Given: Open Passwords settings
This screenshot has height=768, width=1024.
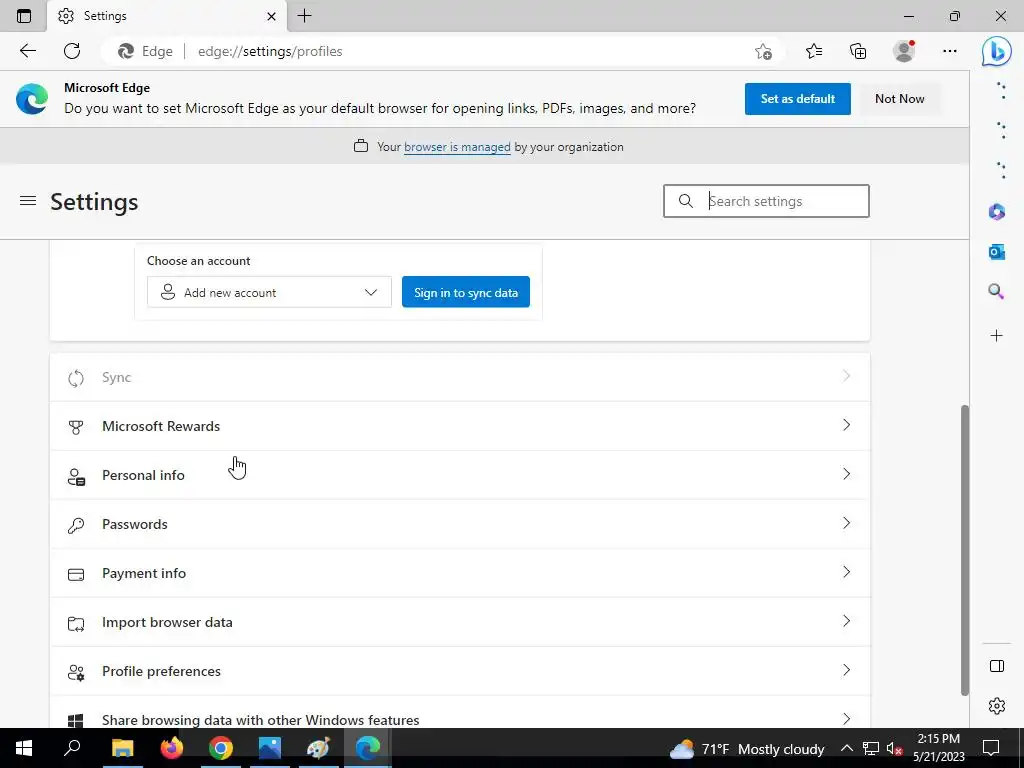Looking at the screenshot, I should [460, 524].
